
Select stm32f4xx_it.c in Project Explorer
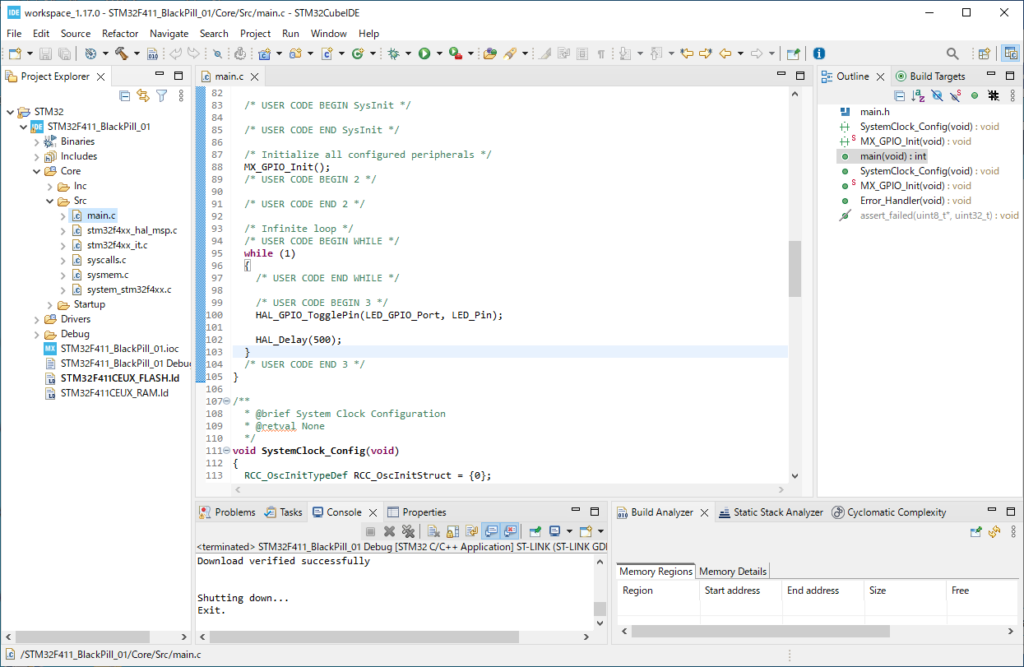tap(117, 245)
